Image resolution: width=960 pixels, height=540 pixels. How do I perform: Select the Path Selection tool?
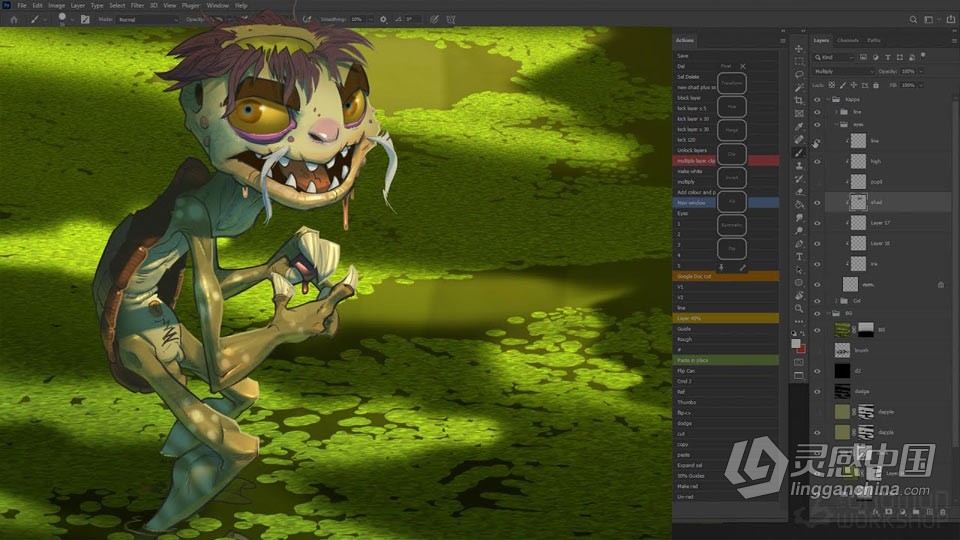[x=799, y=269]
